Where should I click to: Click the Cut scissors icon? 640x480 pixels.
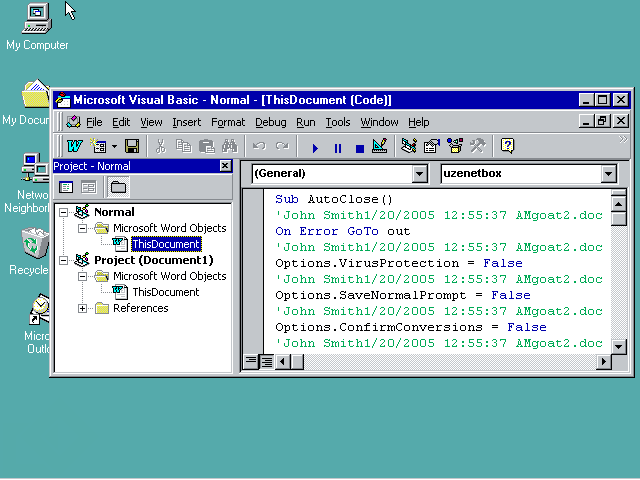click(x=160, y=146)
